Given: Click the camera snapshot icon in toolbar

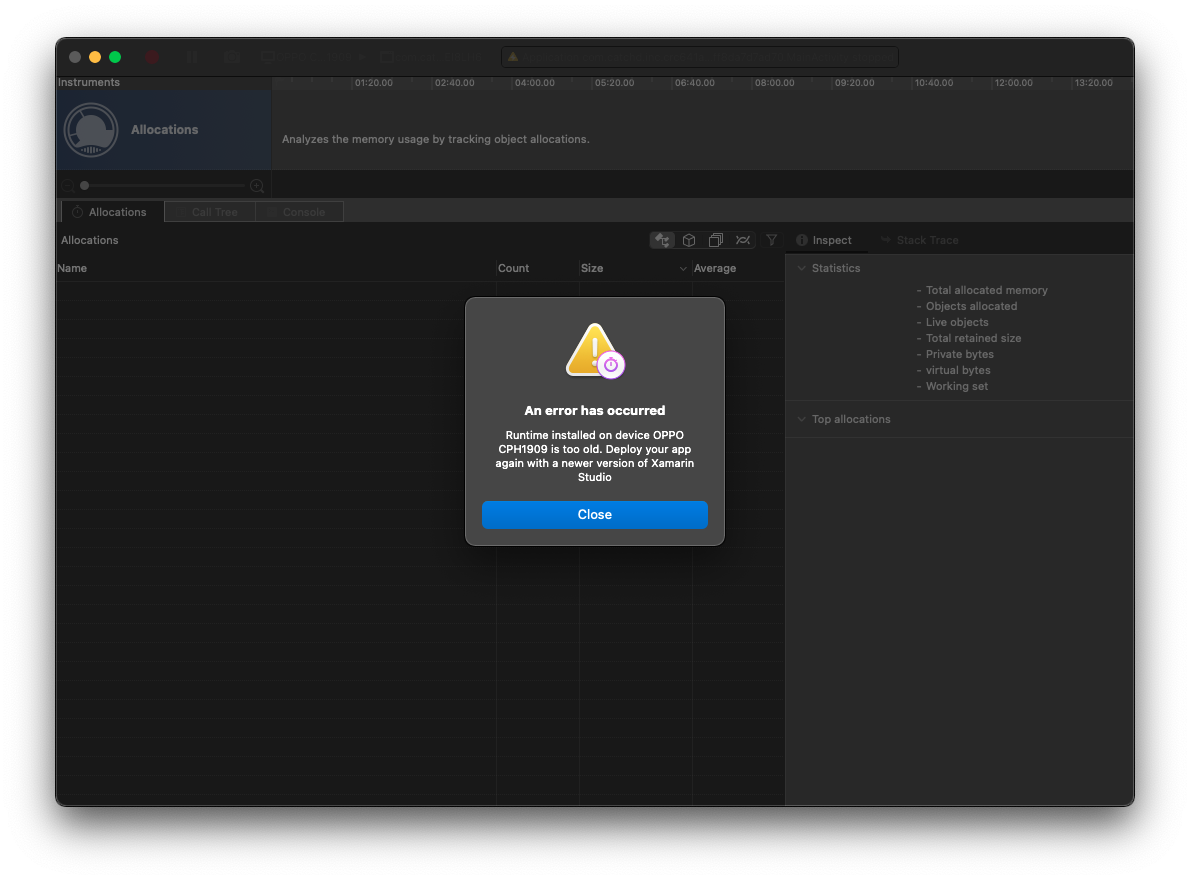Looking at the screenshot, I should (232, 57).
